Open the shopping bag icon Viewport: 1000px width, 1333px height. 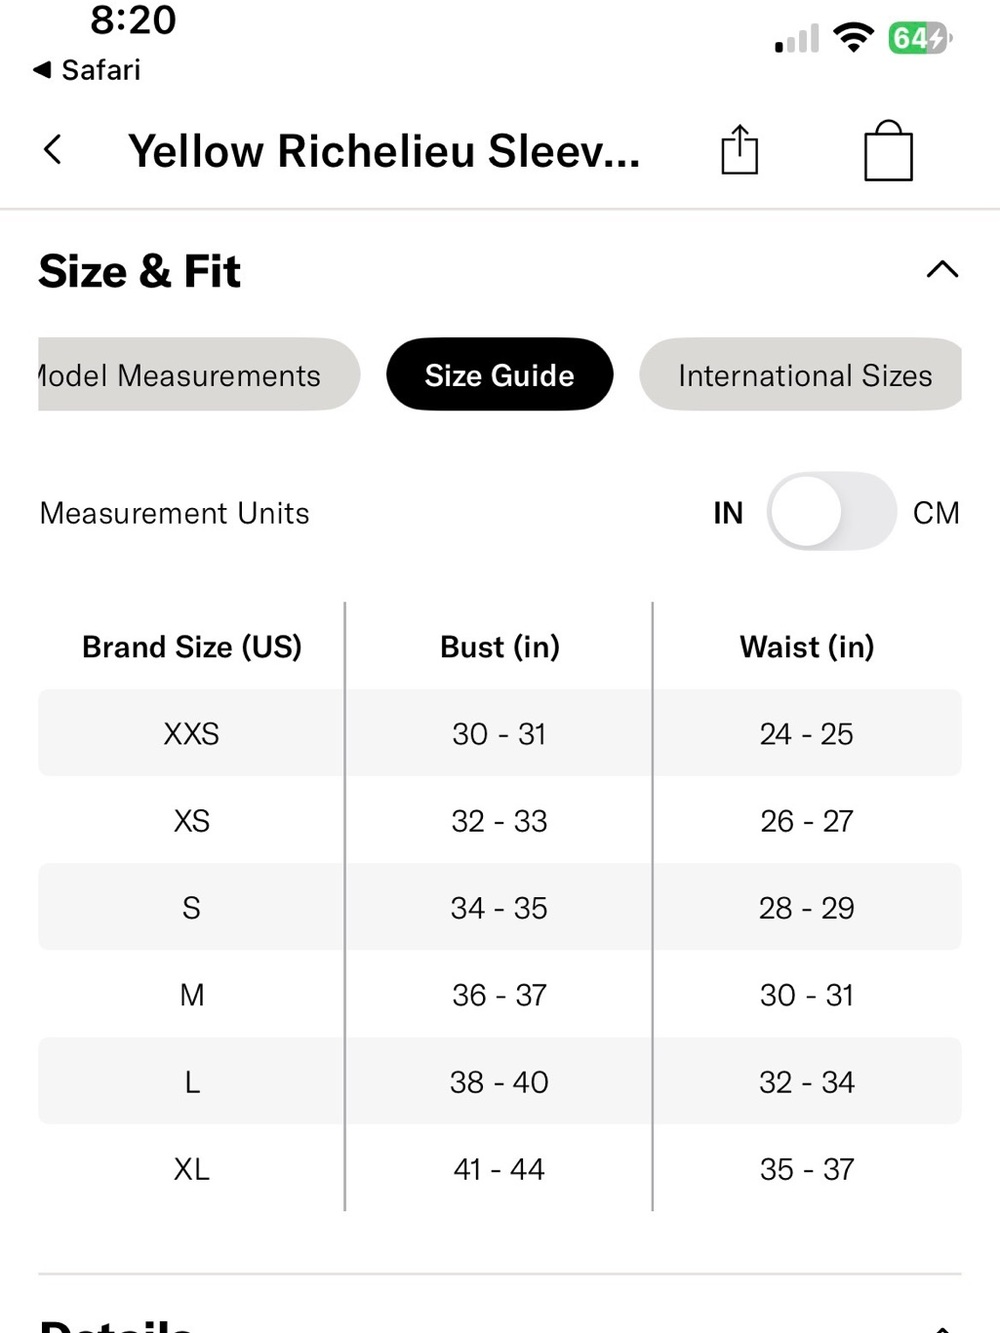tap(888, 151)
